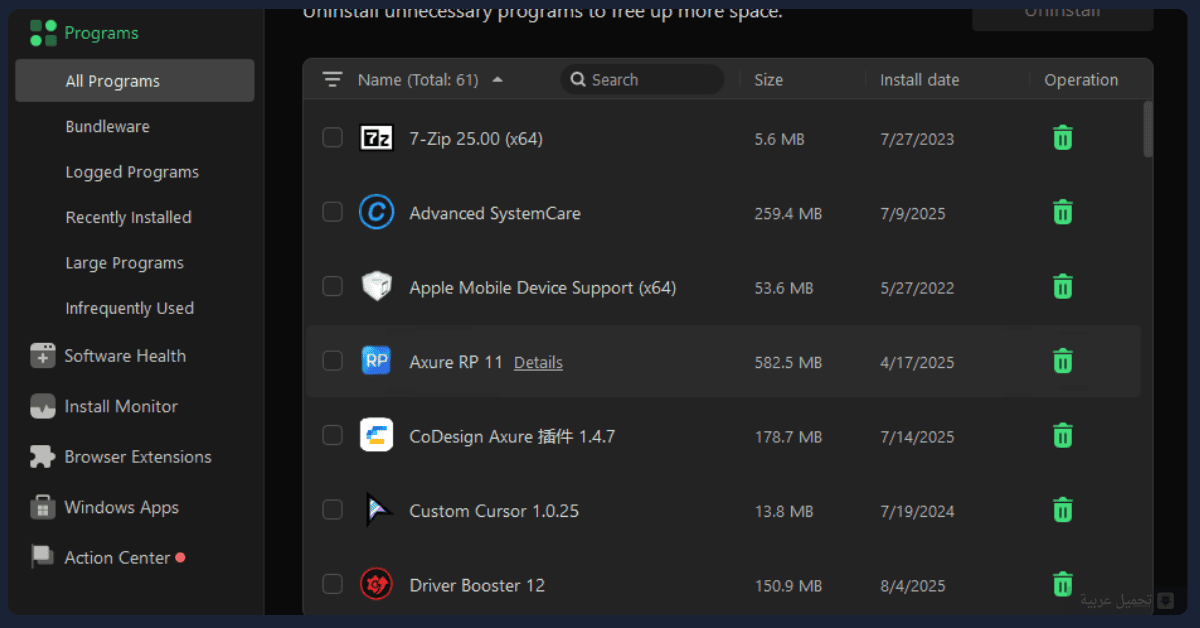Uninstall Advanced SystemCare via trash icon
1200x628 pixels.
point(1063,212)
